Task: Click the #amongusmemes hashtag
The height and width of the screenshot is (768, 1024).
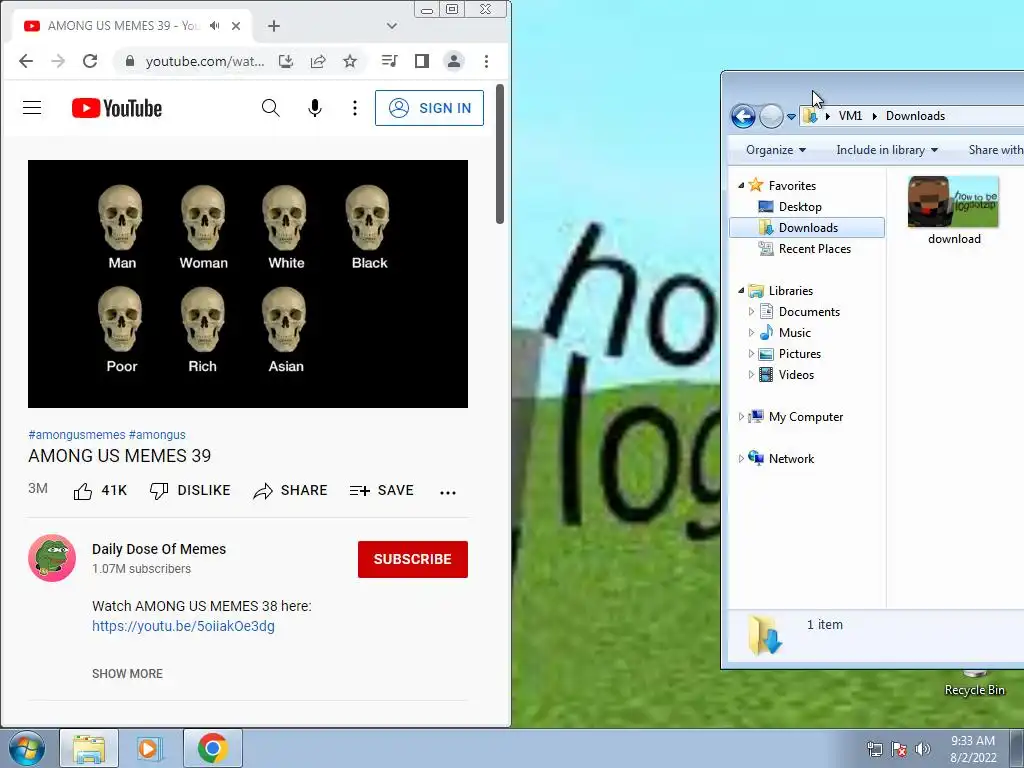Action: 76,435
